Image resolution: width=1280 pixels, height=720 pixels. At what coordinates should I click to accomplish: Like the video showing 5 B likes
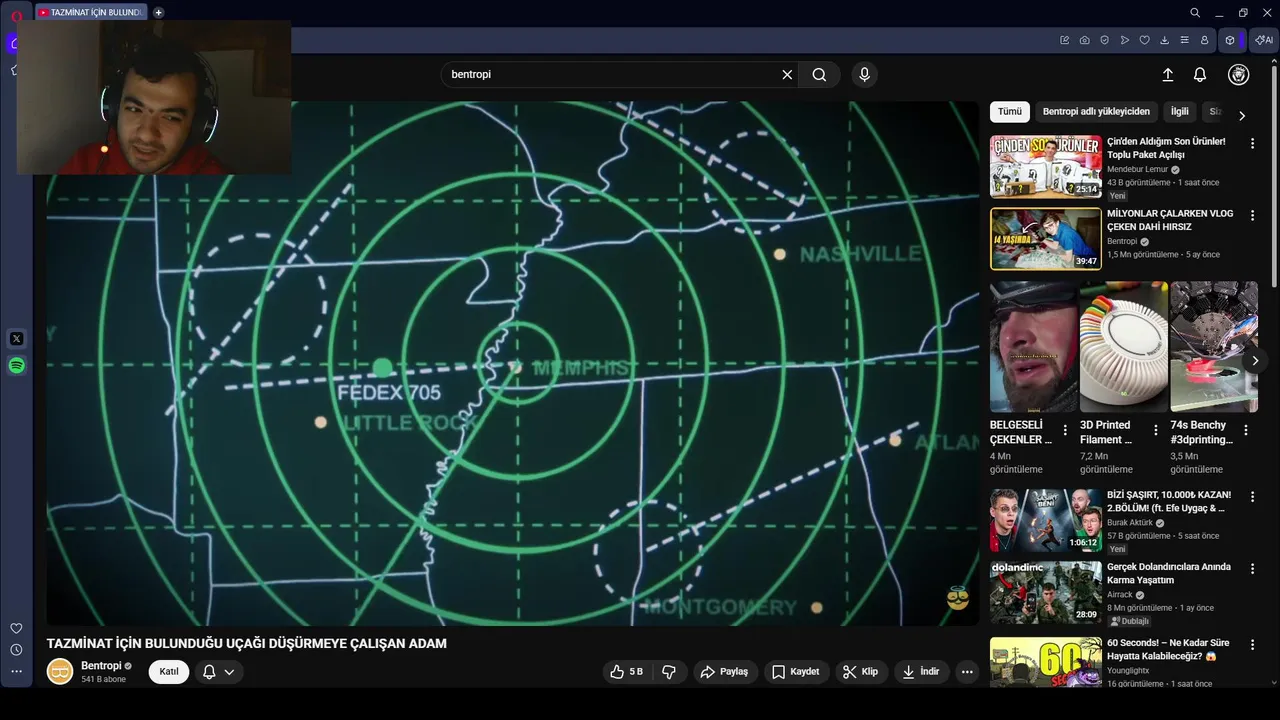coord(627,672)
